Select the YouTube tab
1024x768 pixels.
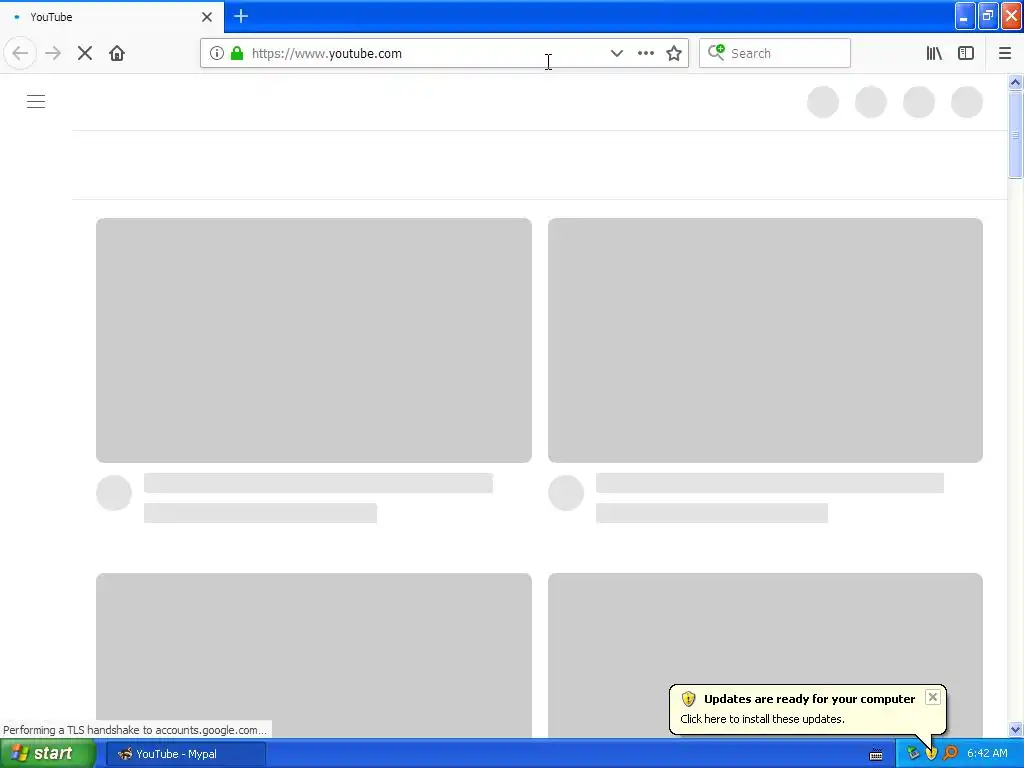coord(112,16)
